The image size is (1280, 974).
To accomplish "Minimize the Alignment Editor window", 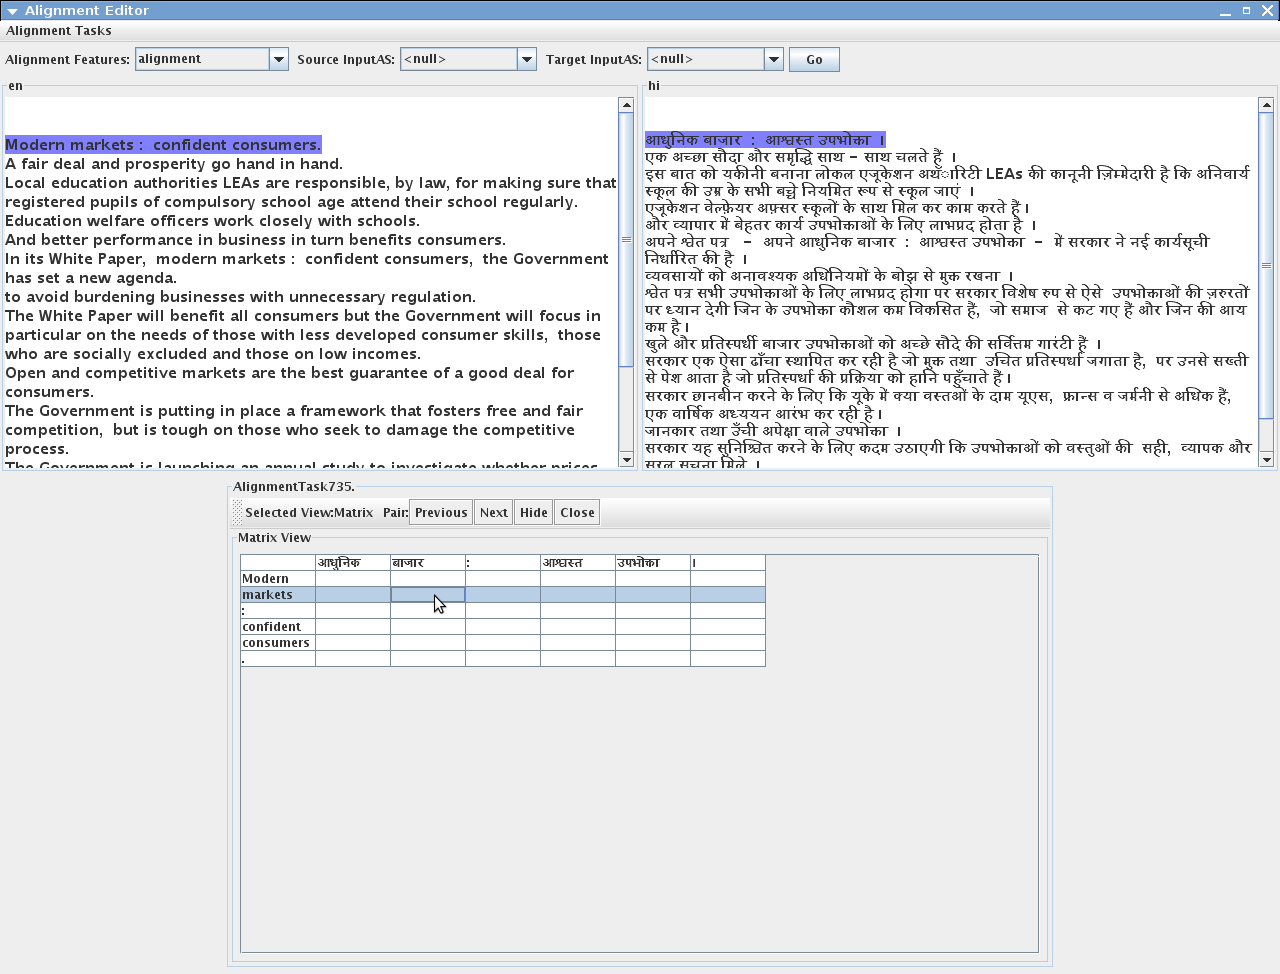I will [x=1225, y=11].
